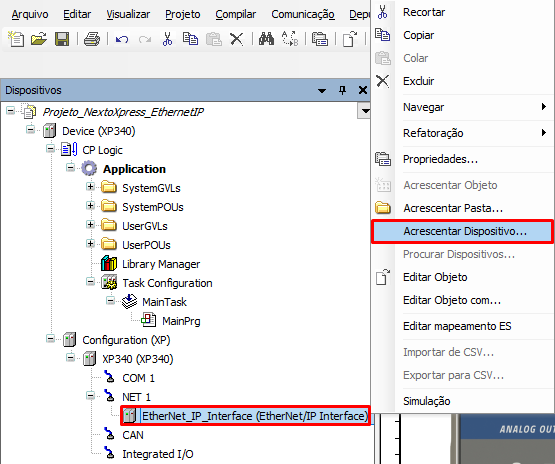Click the Paste icon in toolbar
The image size is (555, 464).
pos(213,39)
